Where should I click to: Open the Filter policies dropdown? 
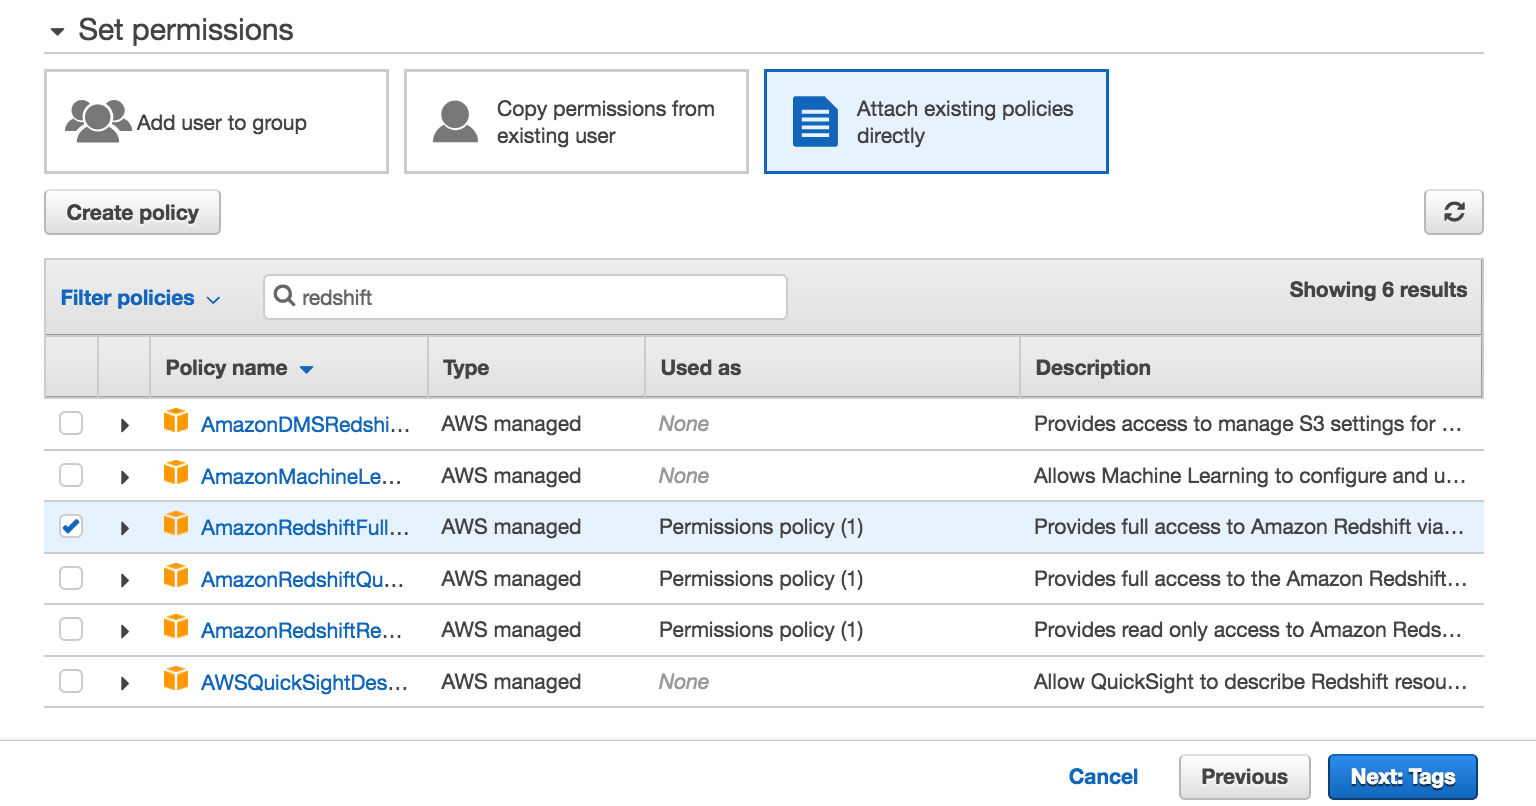coord(140,297)
